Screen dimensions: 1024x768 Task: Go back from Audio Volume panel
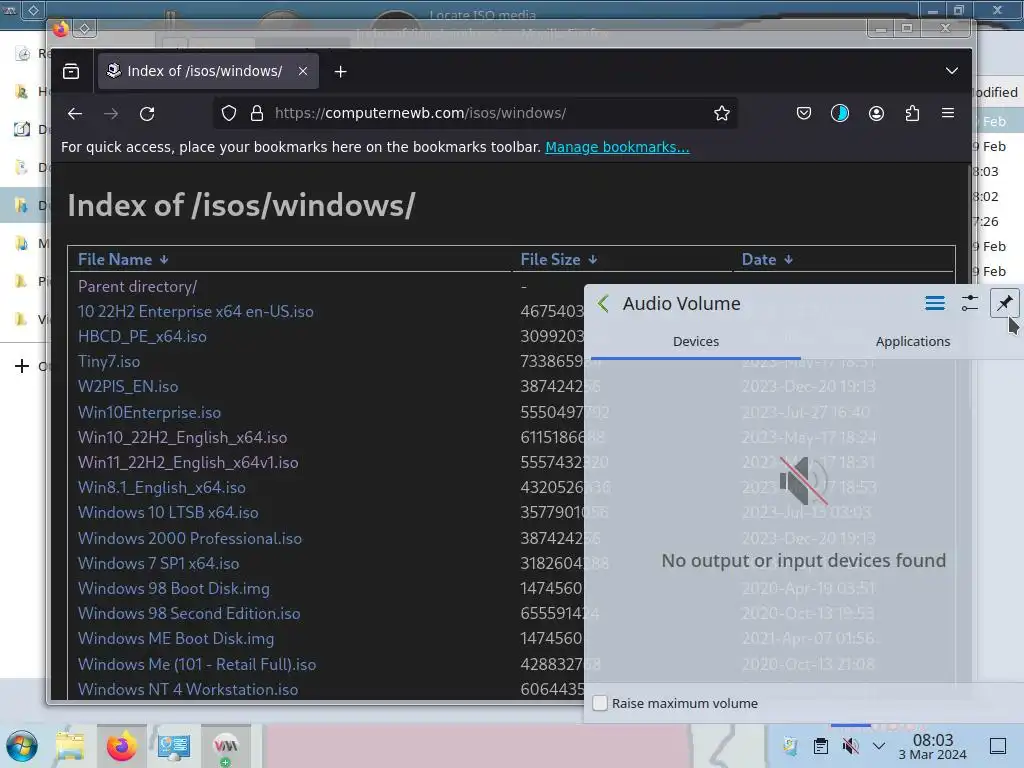coord(603,304)
